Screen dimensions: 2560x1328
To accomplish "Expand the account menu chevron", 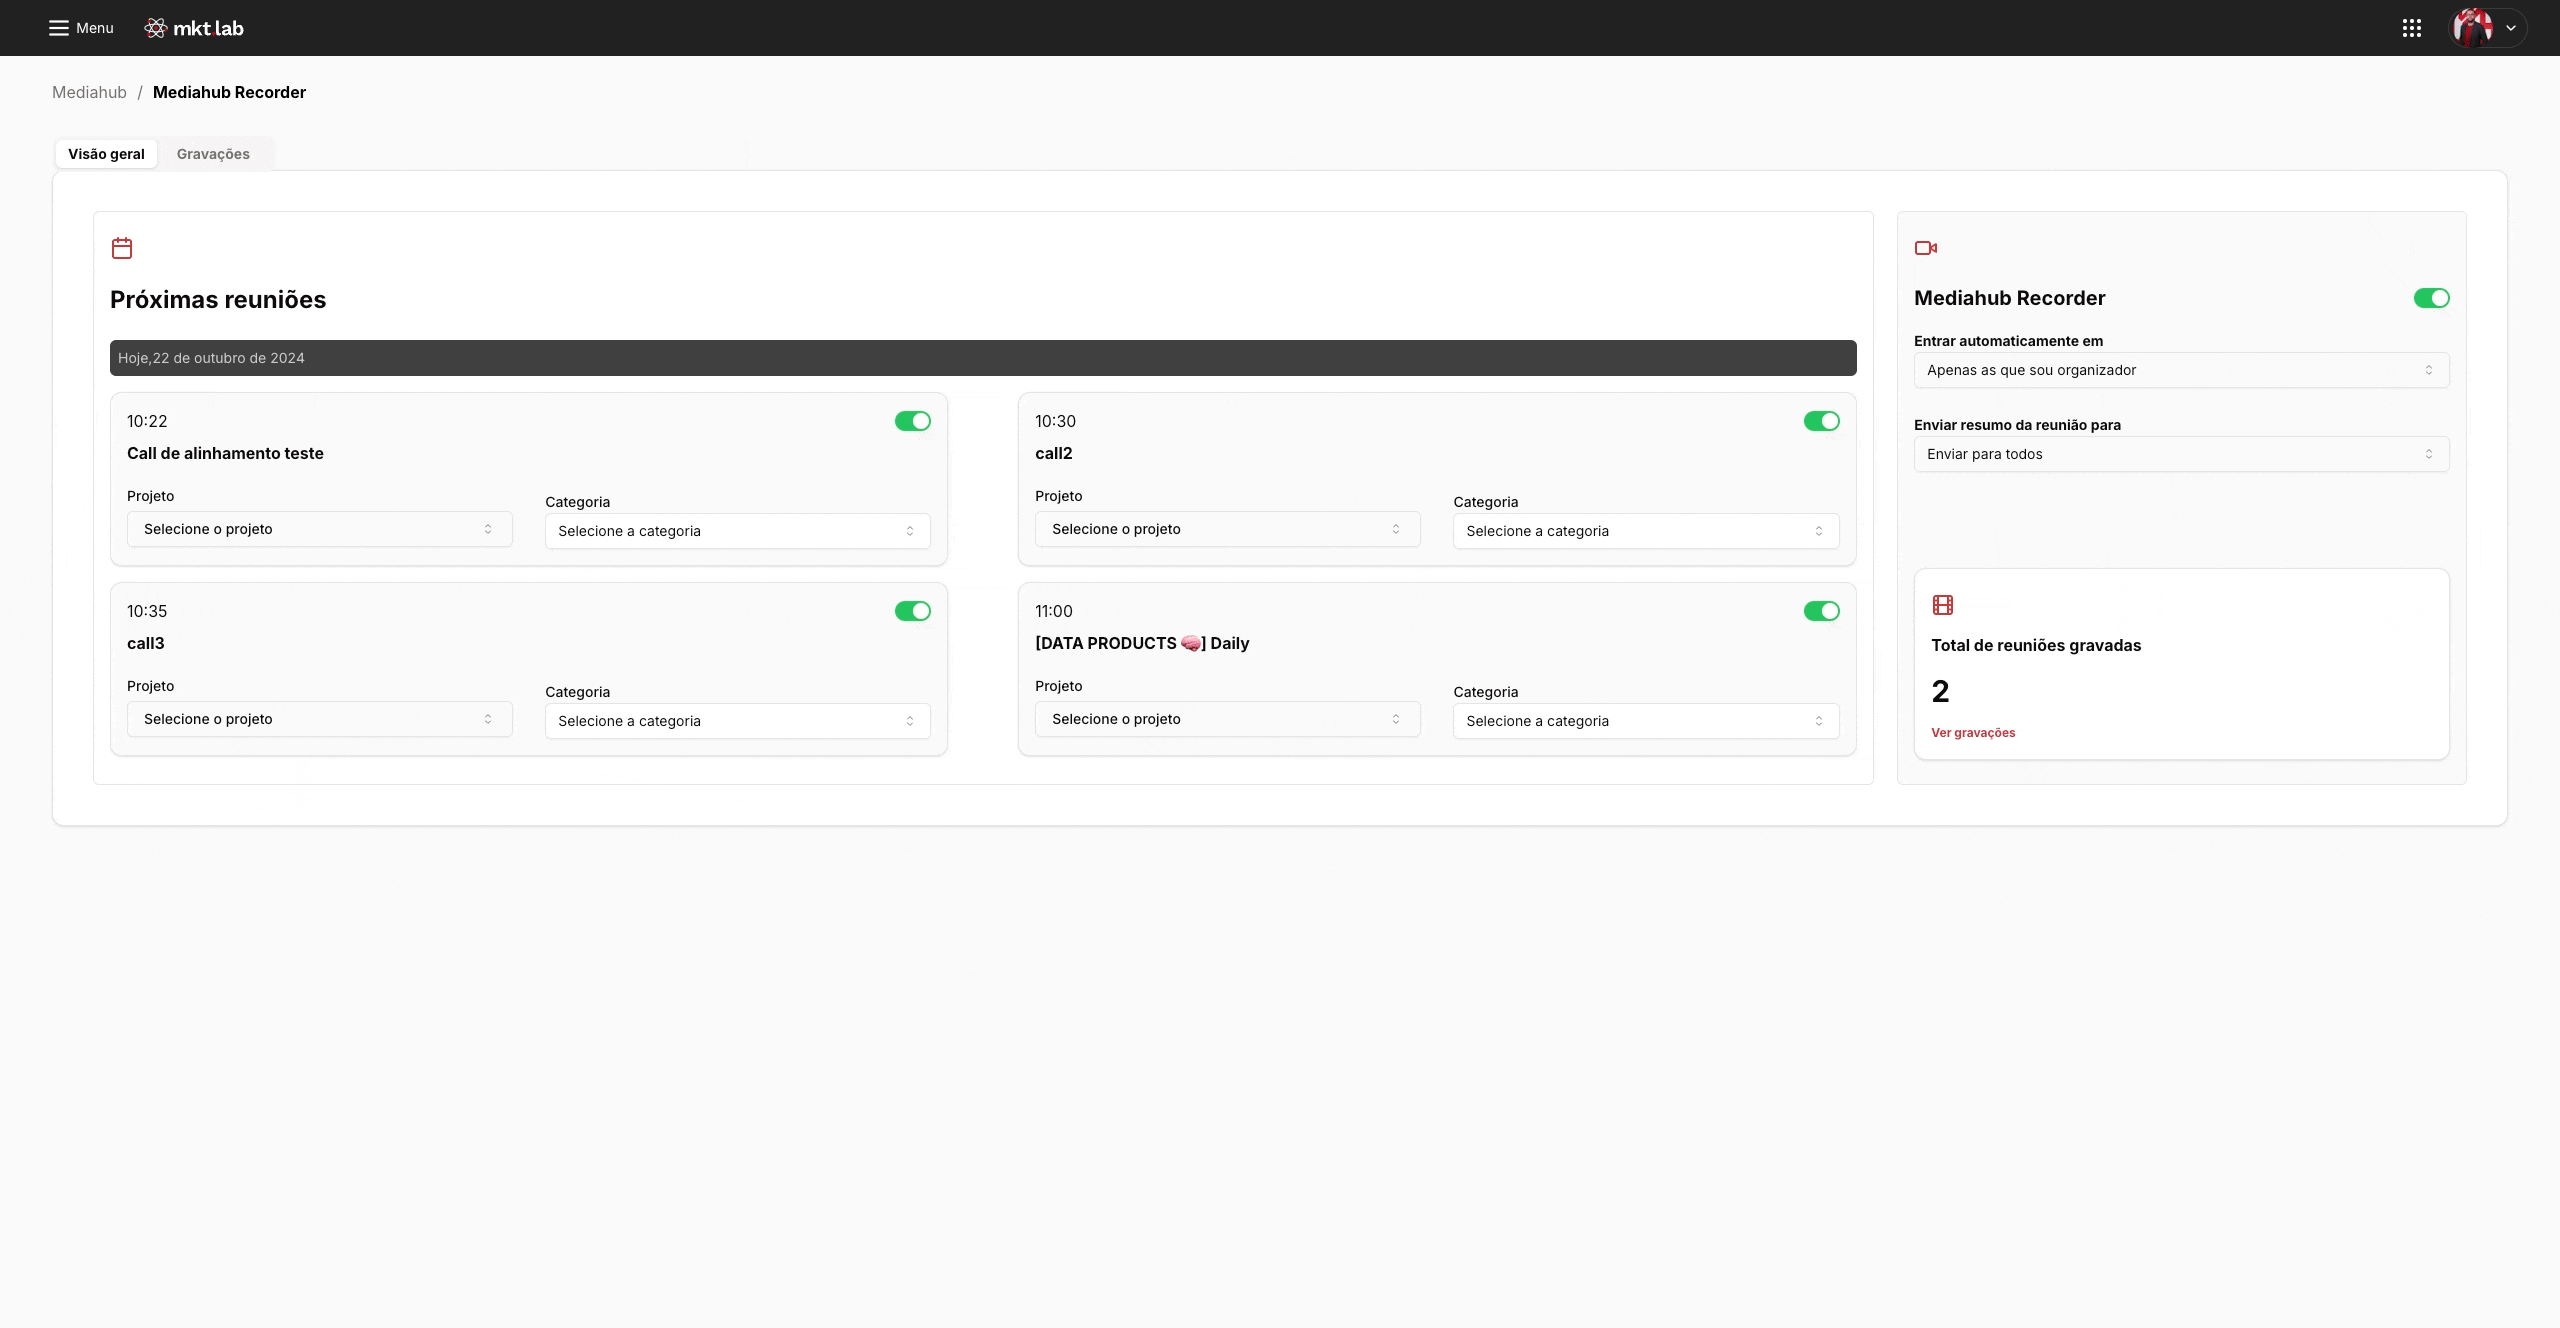I will [x=2511, y=28].
